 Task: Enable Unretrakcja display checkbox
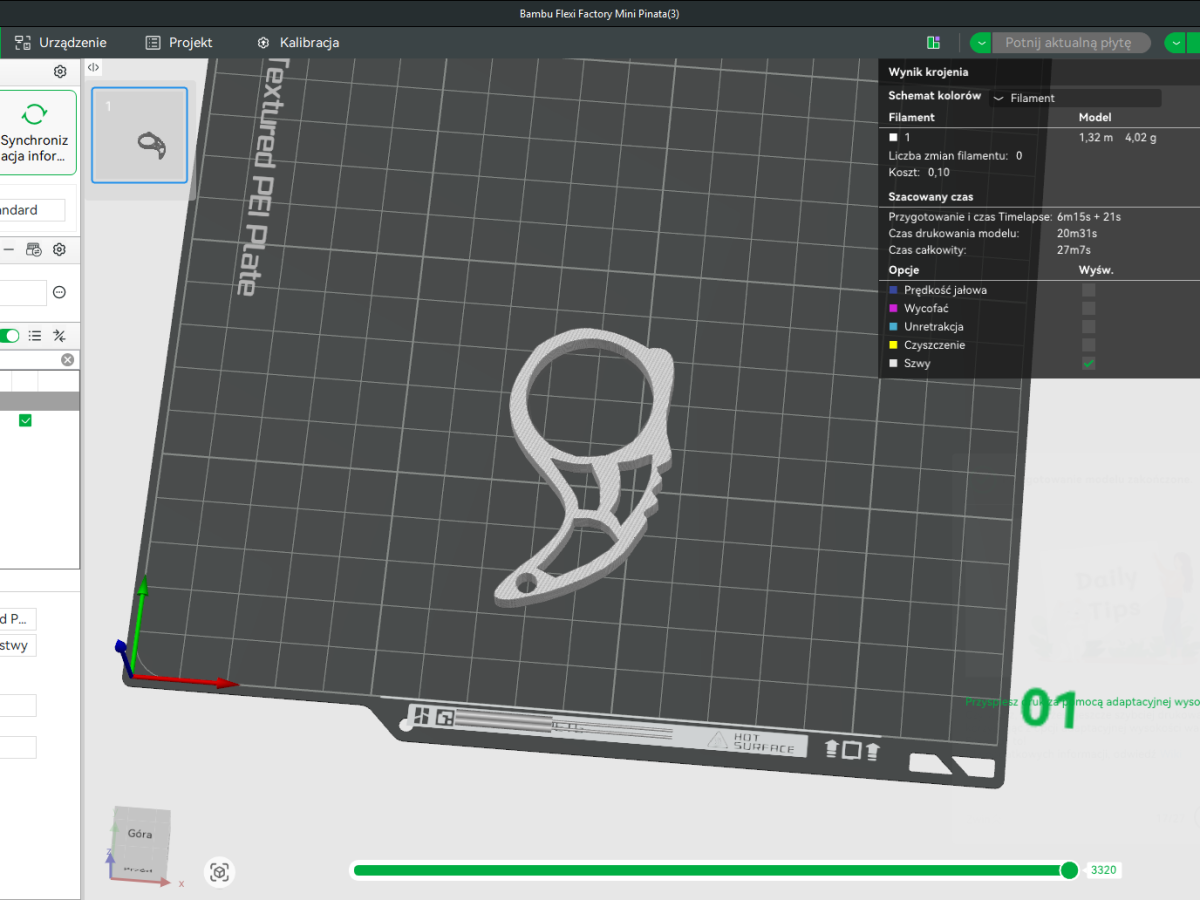[1088, 327]
